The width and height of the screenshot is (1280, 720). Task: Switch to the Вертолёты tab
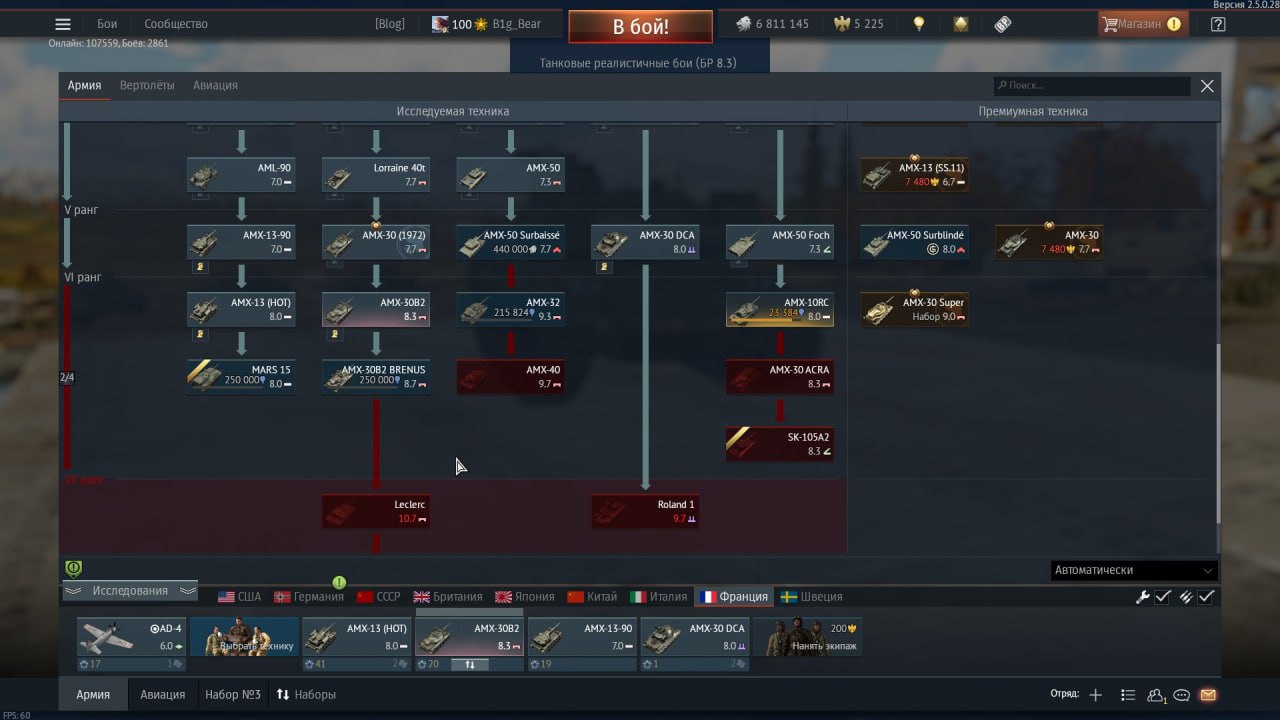click(x=147, y=85)
